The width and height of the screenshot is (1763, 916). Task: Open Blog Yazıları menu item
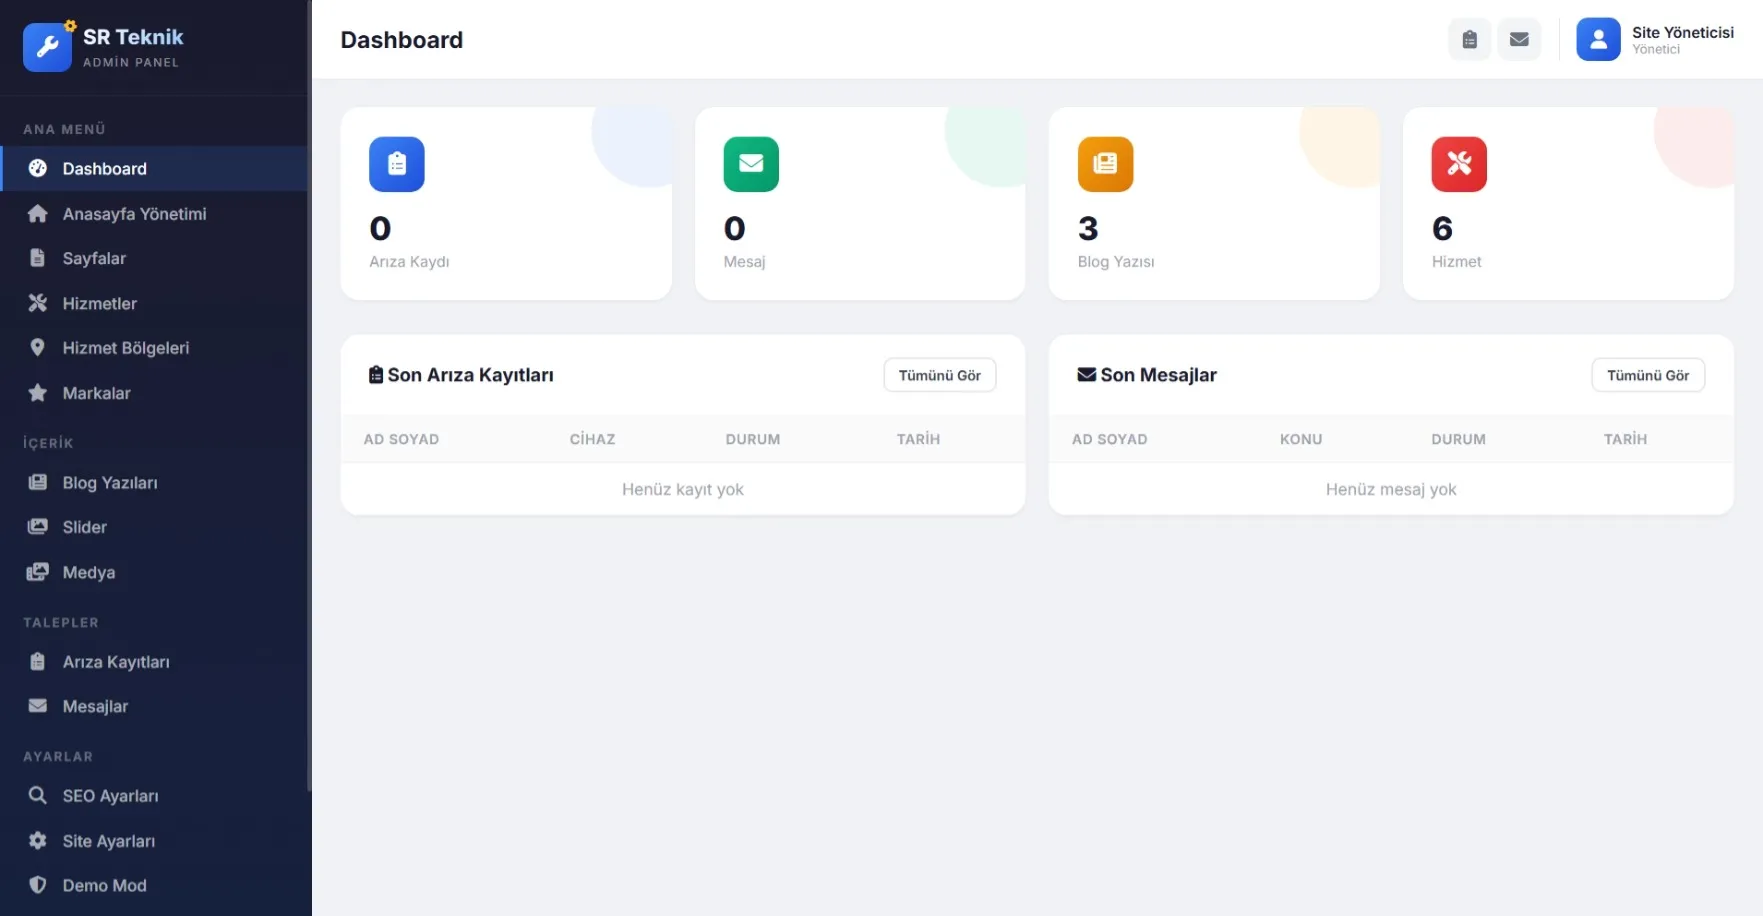tap(110, 483)
